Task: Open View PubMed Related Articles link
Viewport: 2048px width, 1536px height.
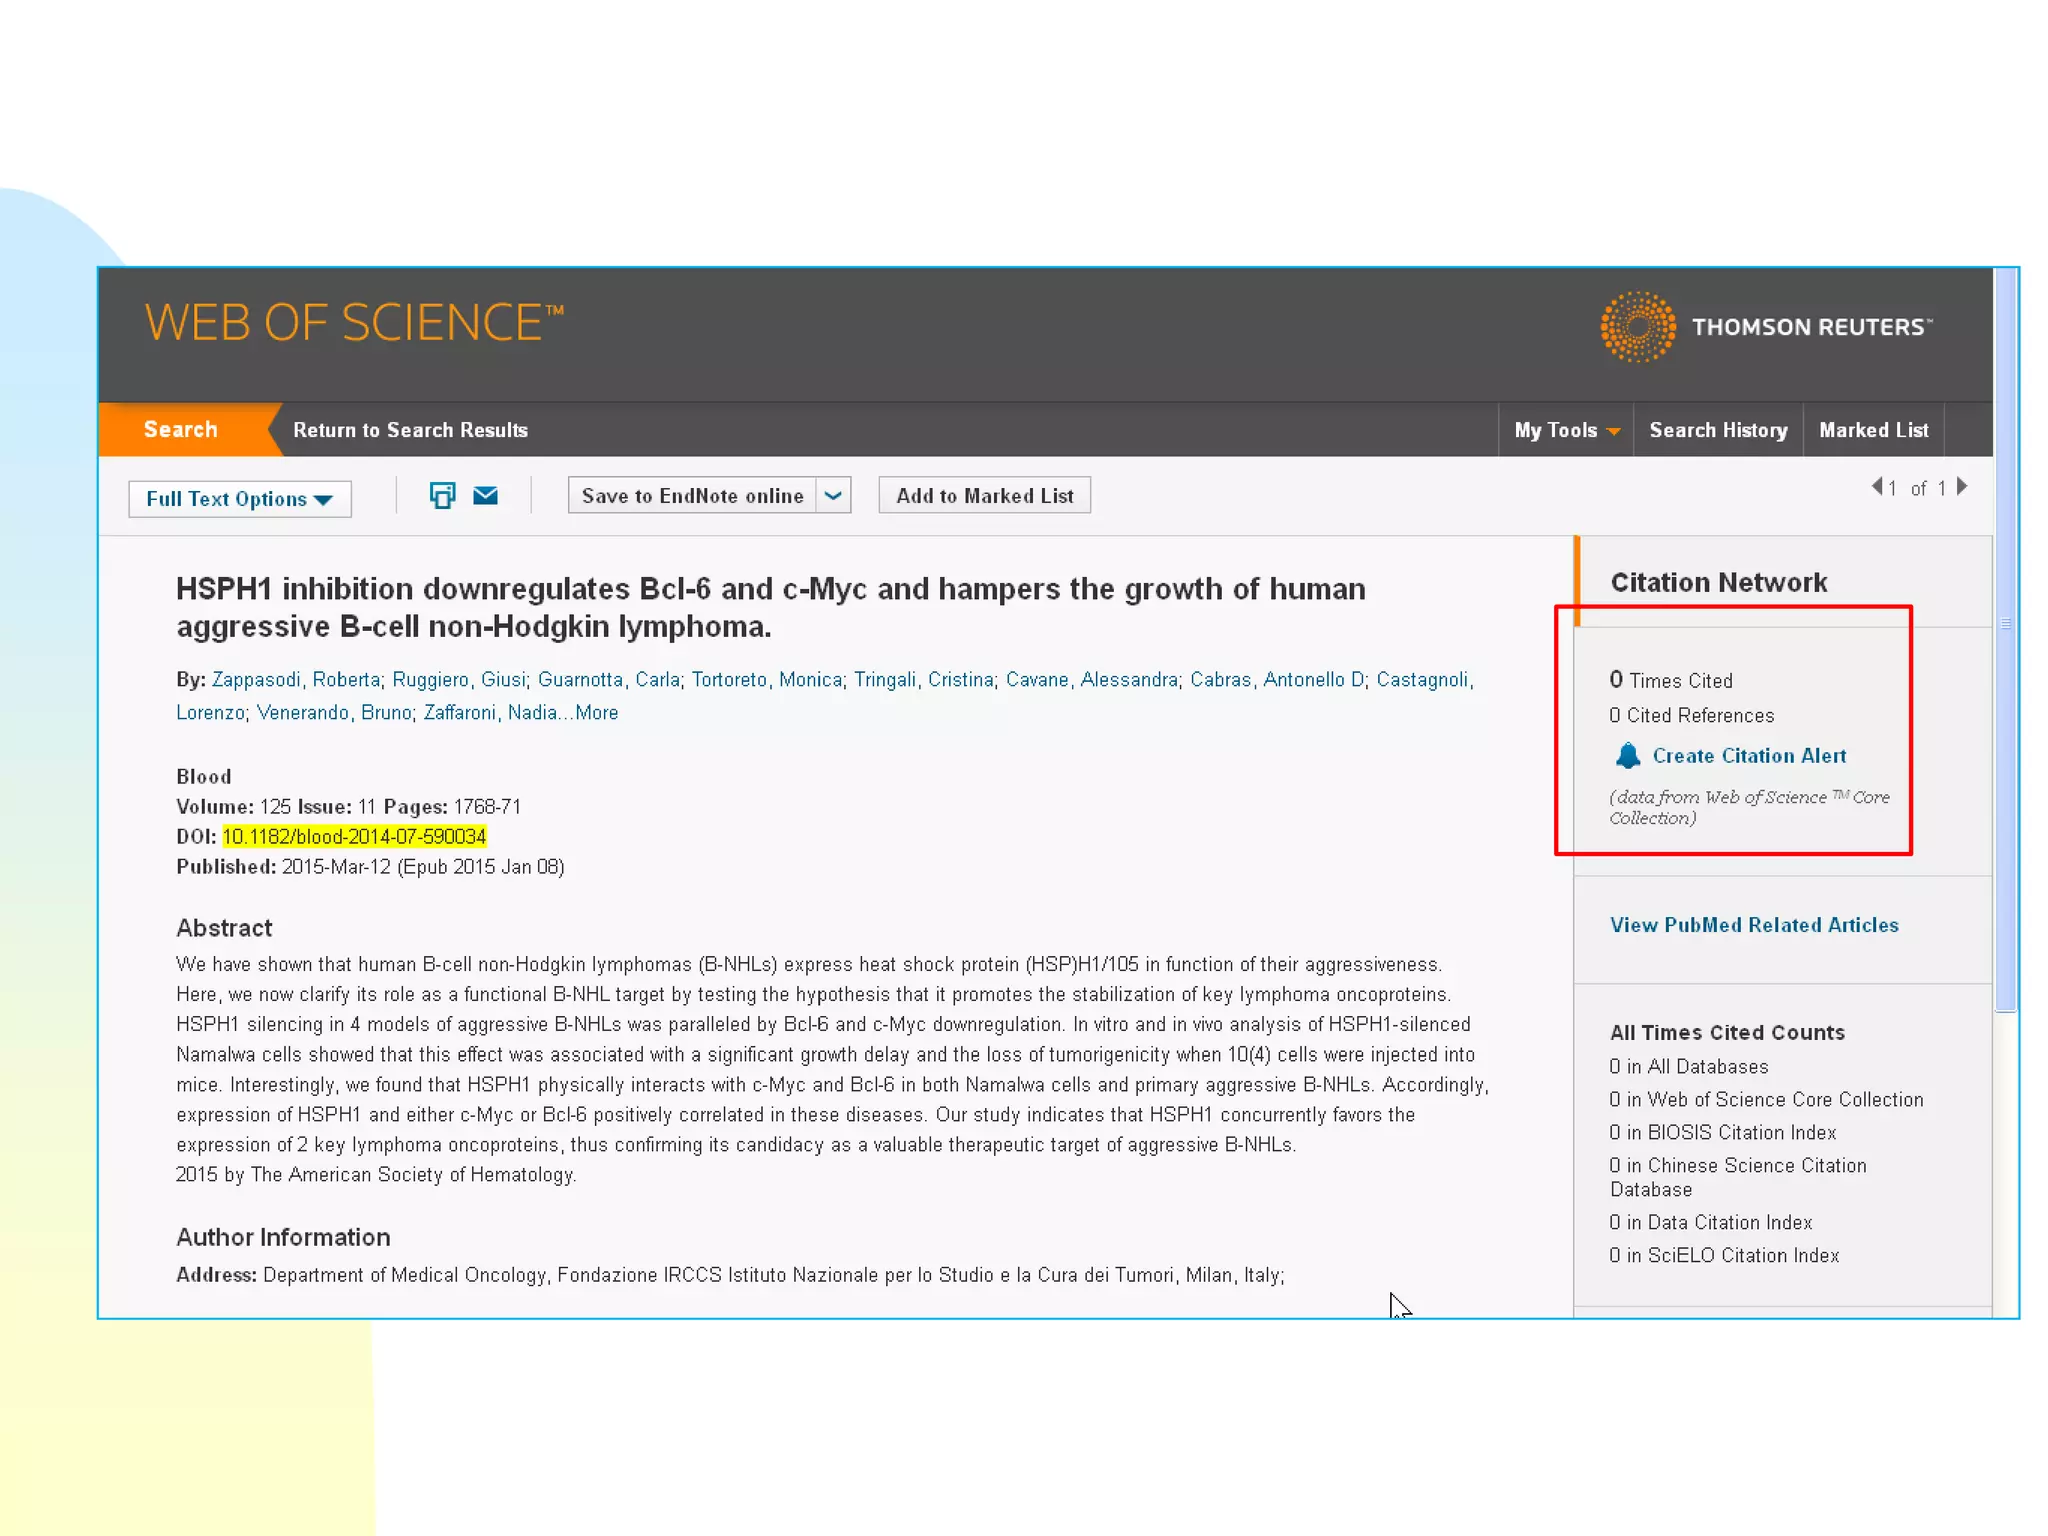Action: pos(1754,925)
